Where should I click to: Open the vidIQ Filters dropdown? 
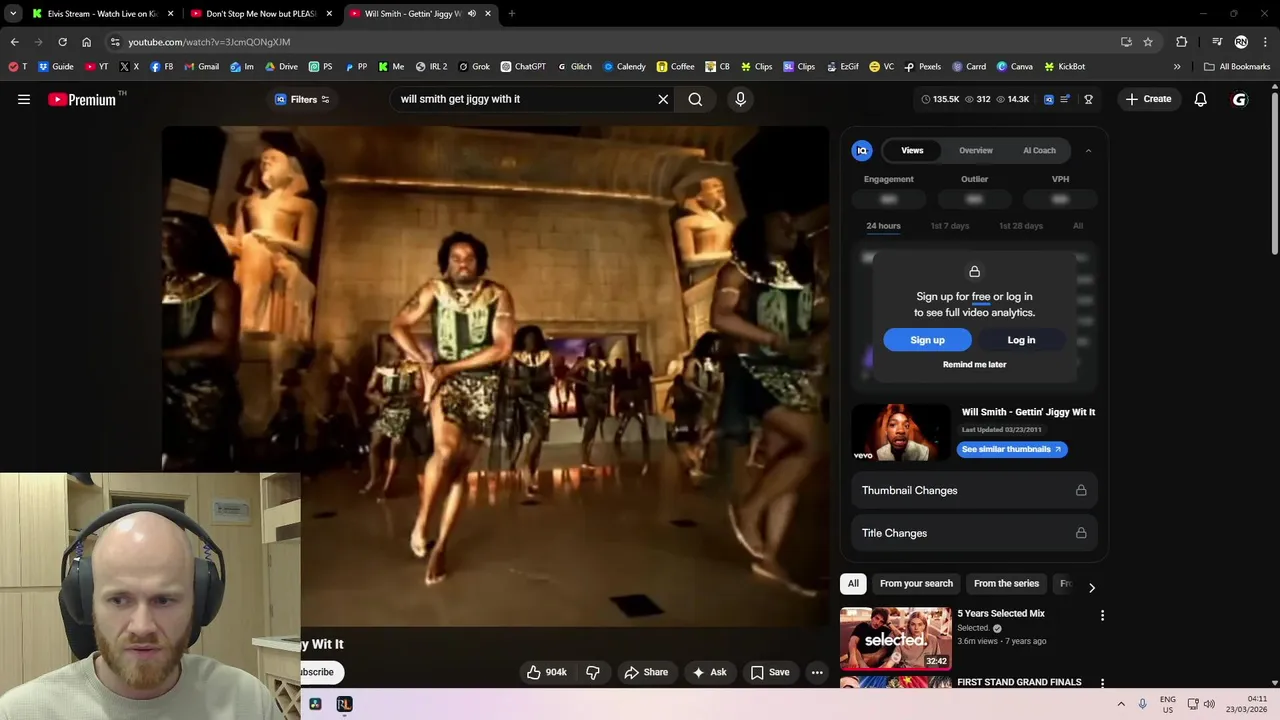pyautogui.click(x=302, y=99)
